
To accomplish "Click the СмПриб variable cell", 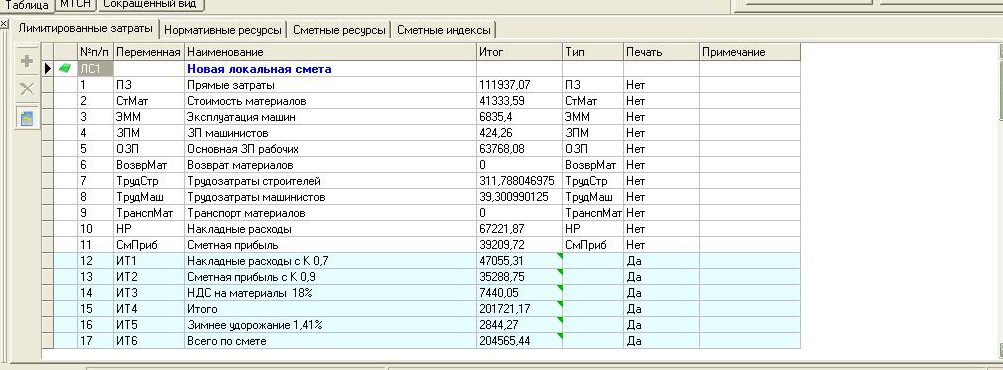I will click(149, 245).
